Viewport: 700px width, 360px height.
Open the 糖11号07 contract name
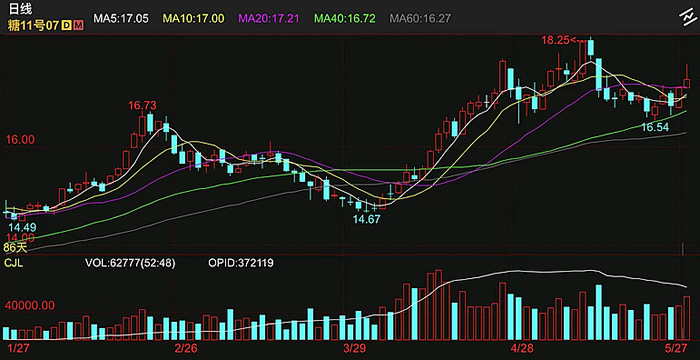pyautogui.click(x=33, y=25)
